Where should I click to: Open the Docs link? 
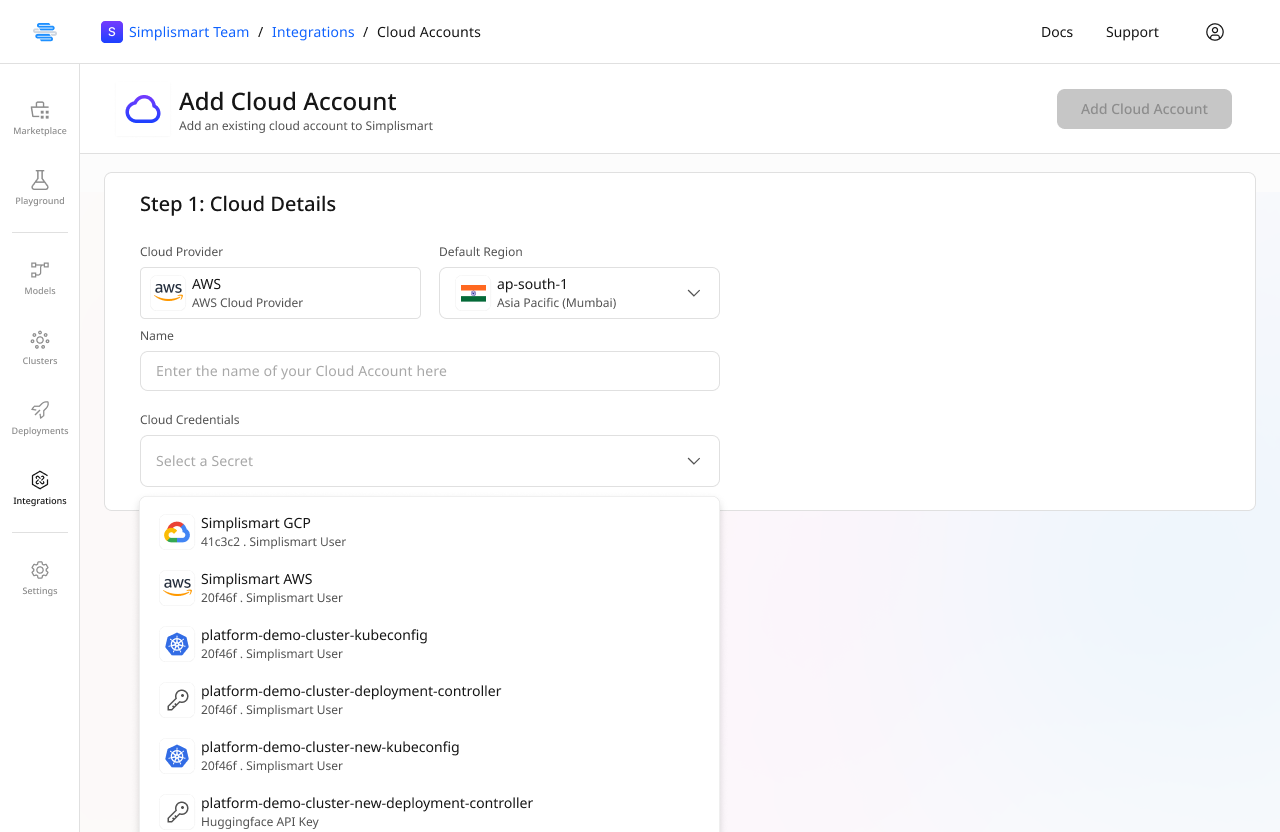click(1057, 32)
